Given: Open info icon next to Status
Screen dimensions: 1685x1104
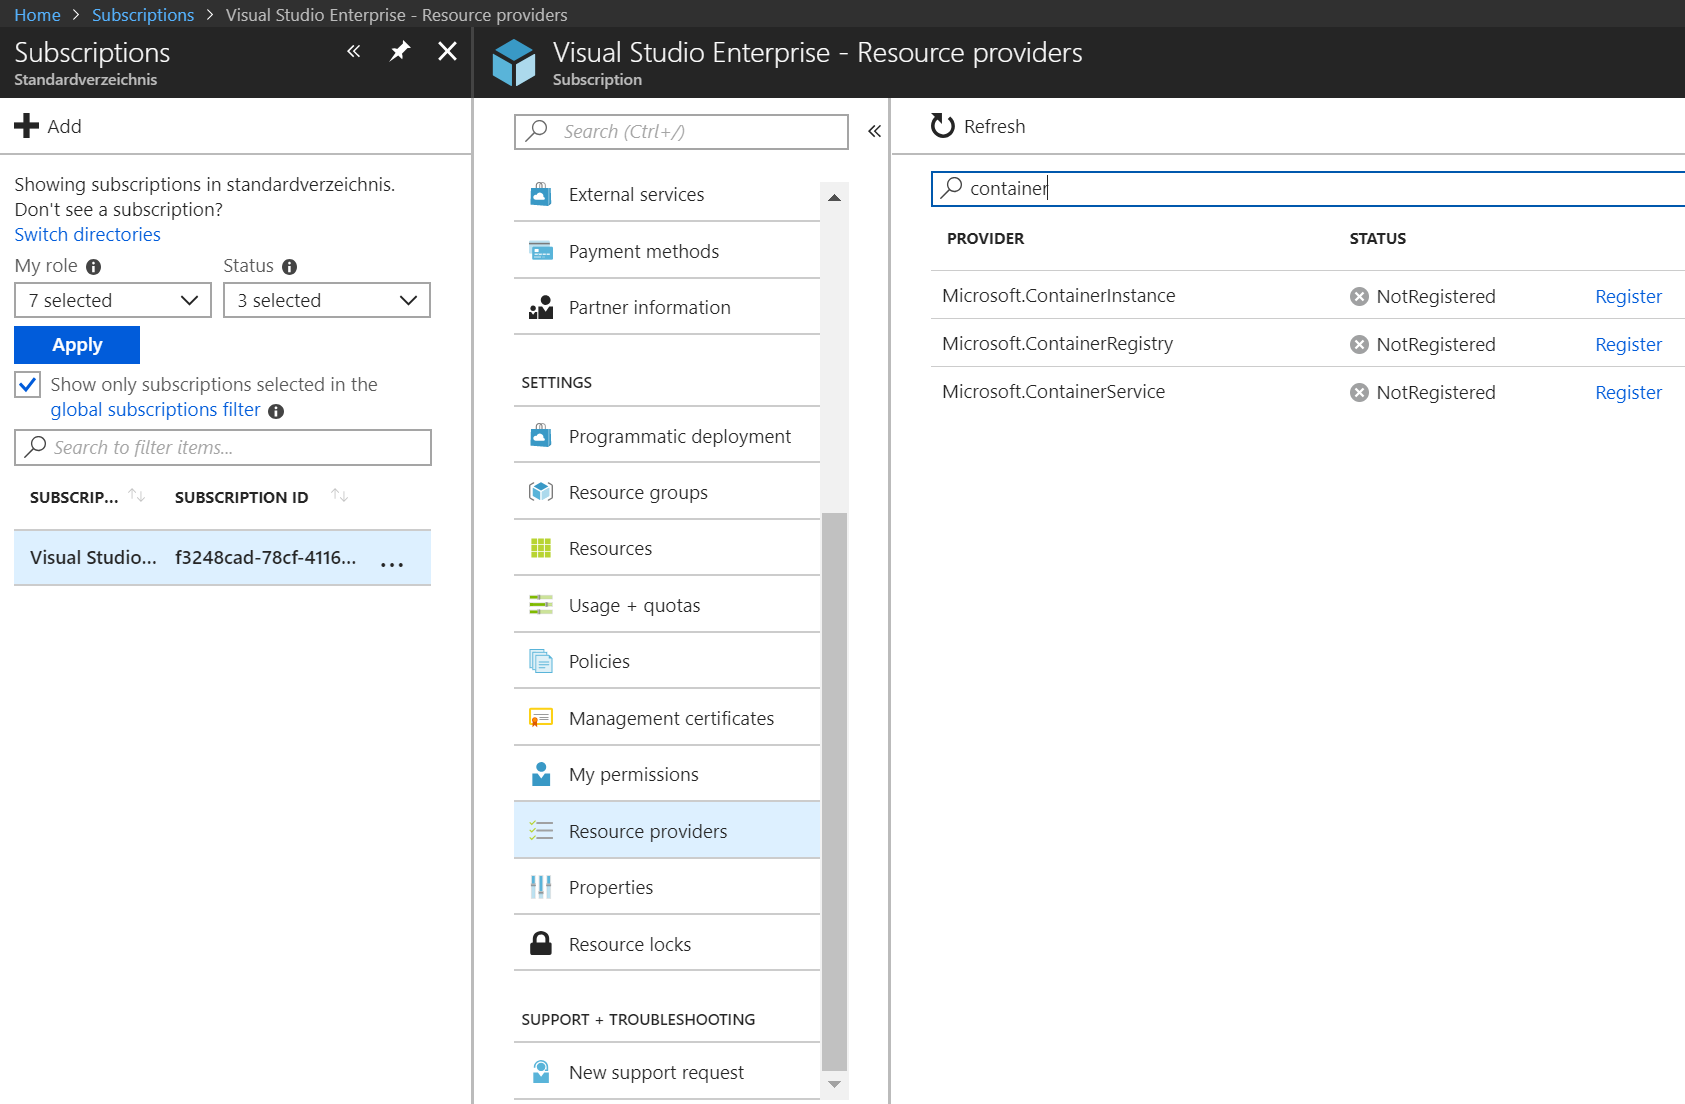Looking at the screenshot, I should (x=290, y=267).
